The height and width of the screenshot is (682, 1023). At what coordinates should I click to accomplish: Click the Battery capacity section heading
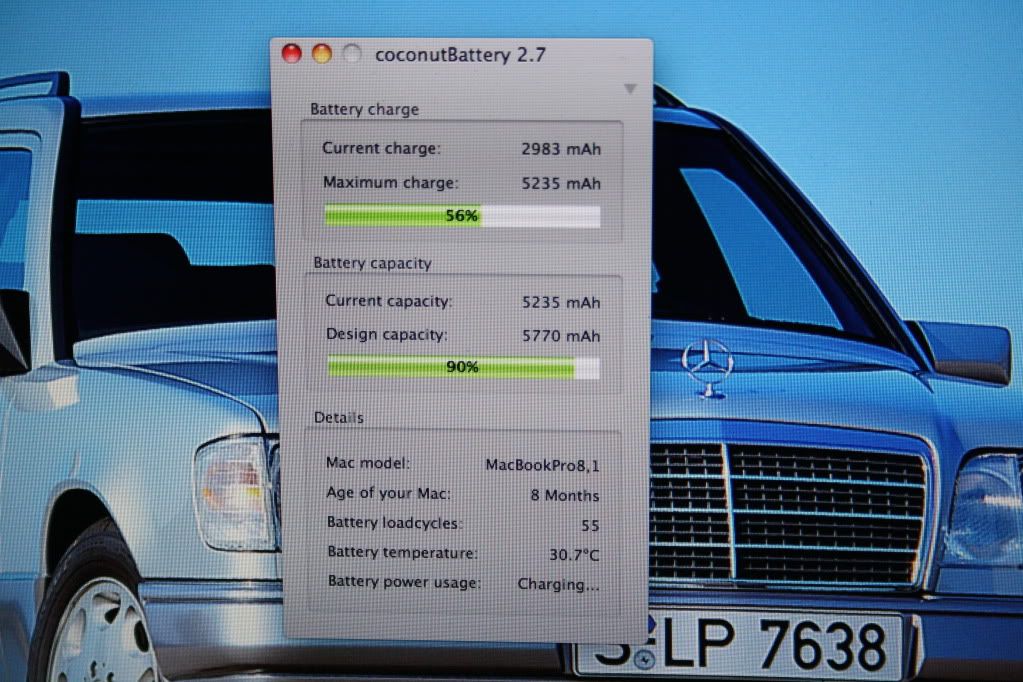point(372,263)
